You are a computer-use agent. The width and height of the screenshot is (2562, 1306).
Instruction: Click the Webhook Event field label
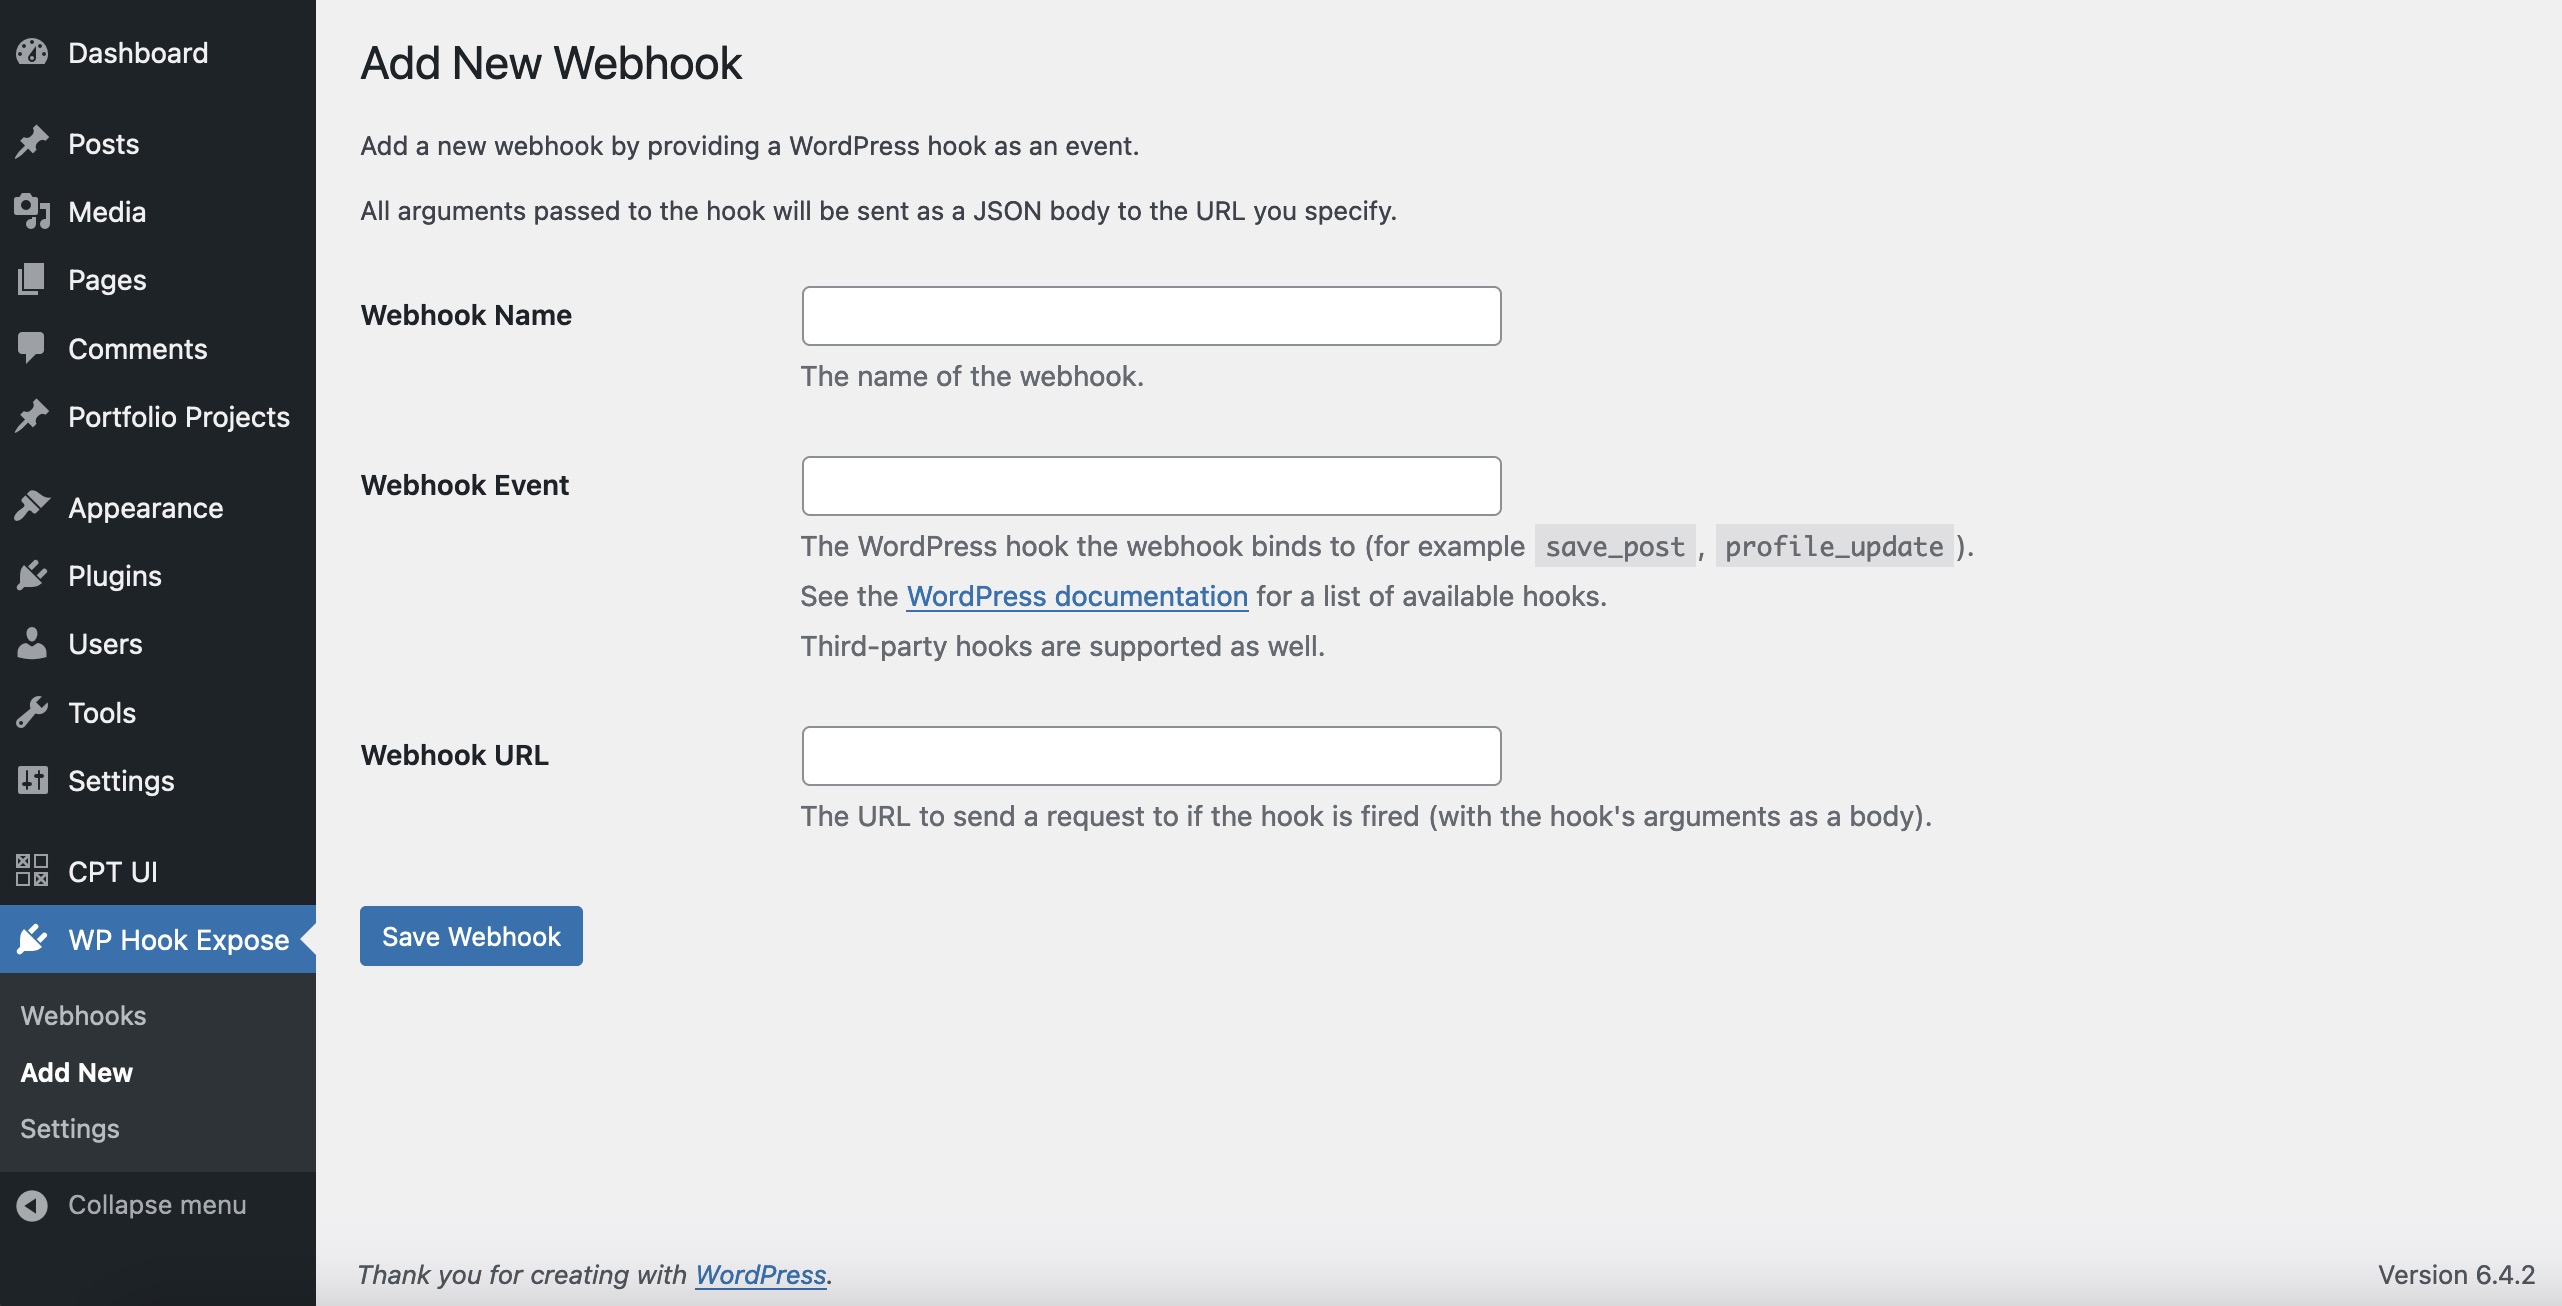coord(465,485)
